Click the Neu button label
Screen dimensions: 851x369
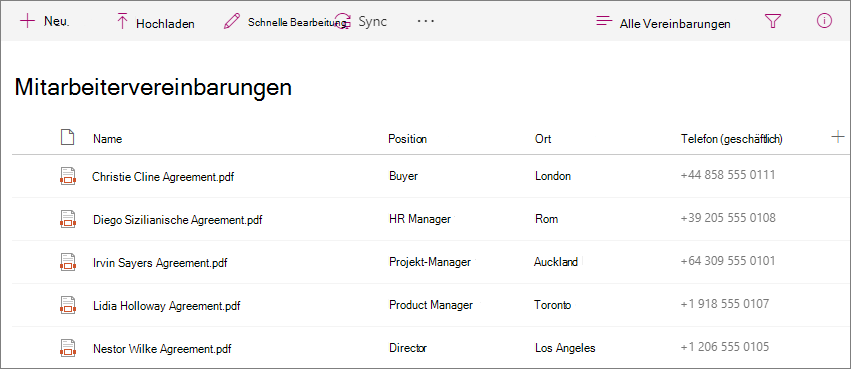click(56, 22)
